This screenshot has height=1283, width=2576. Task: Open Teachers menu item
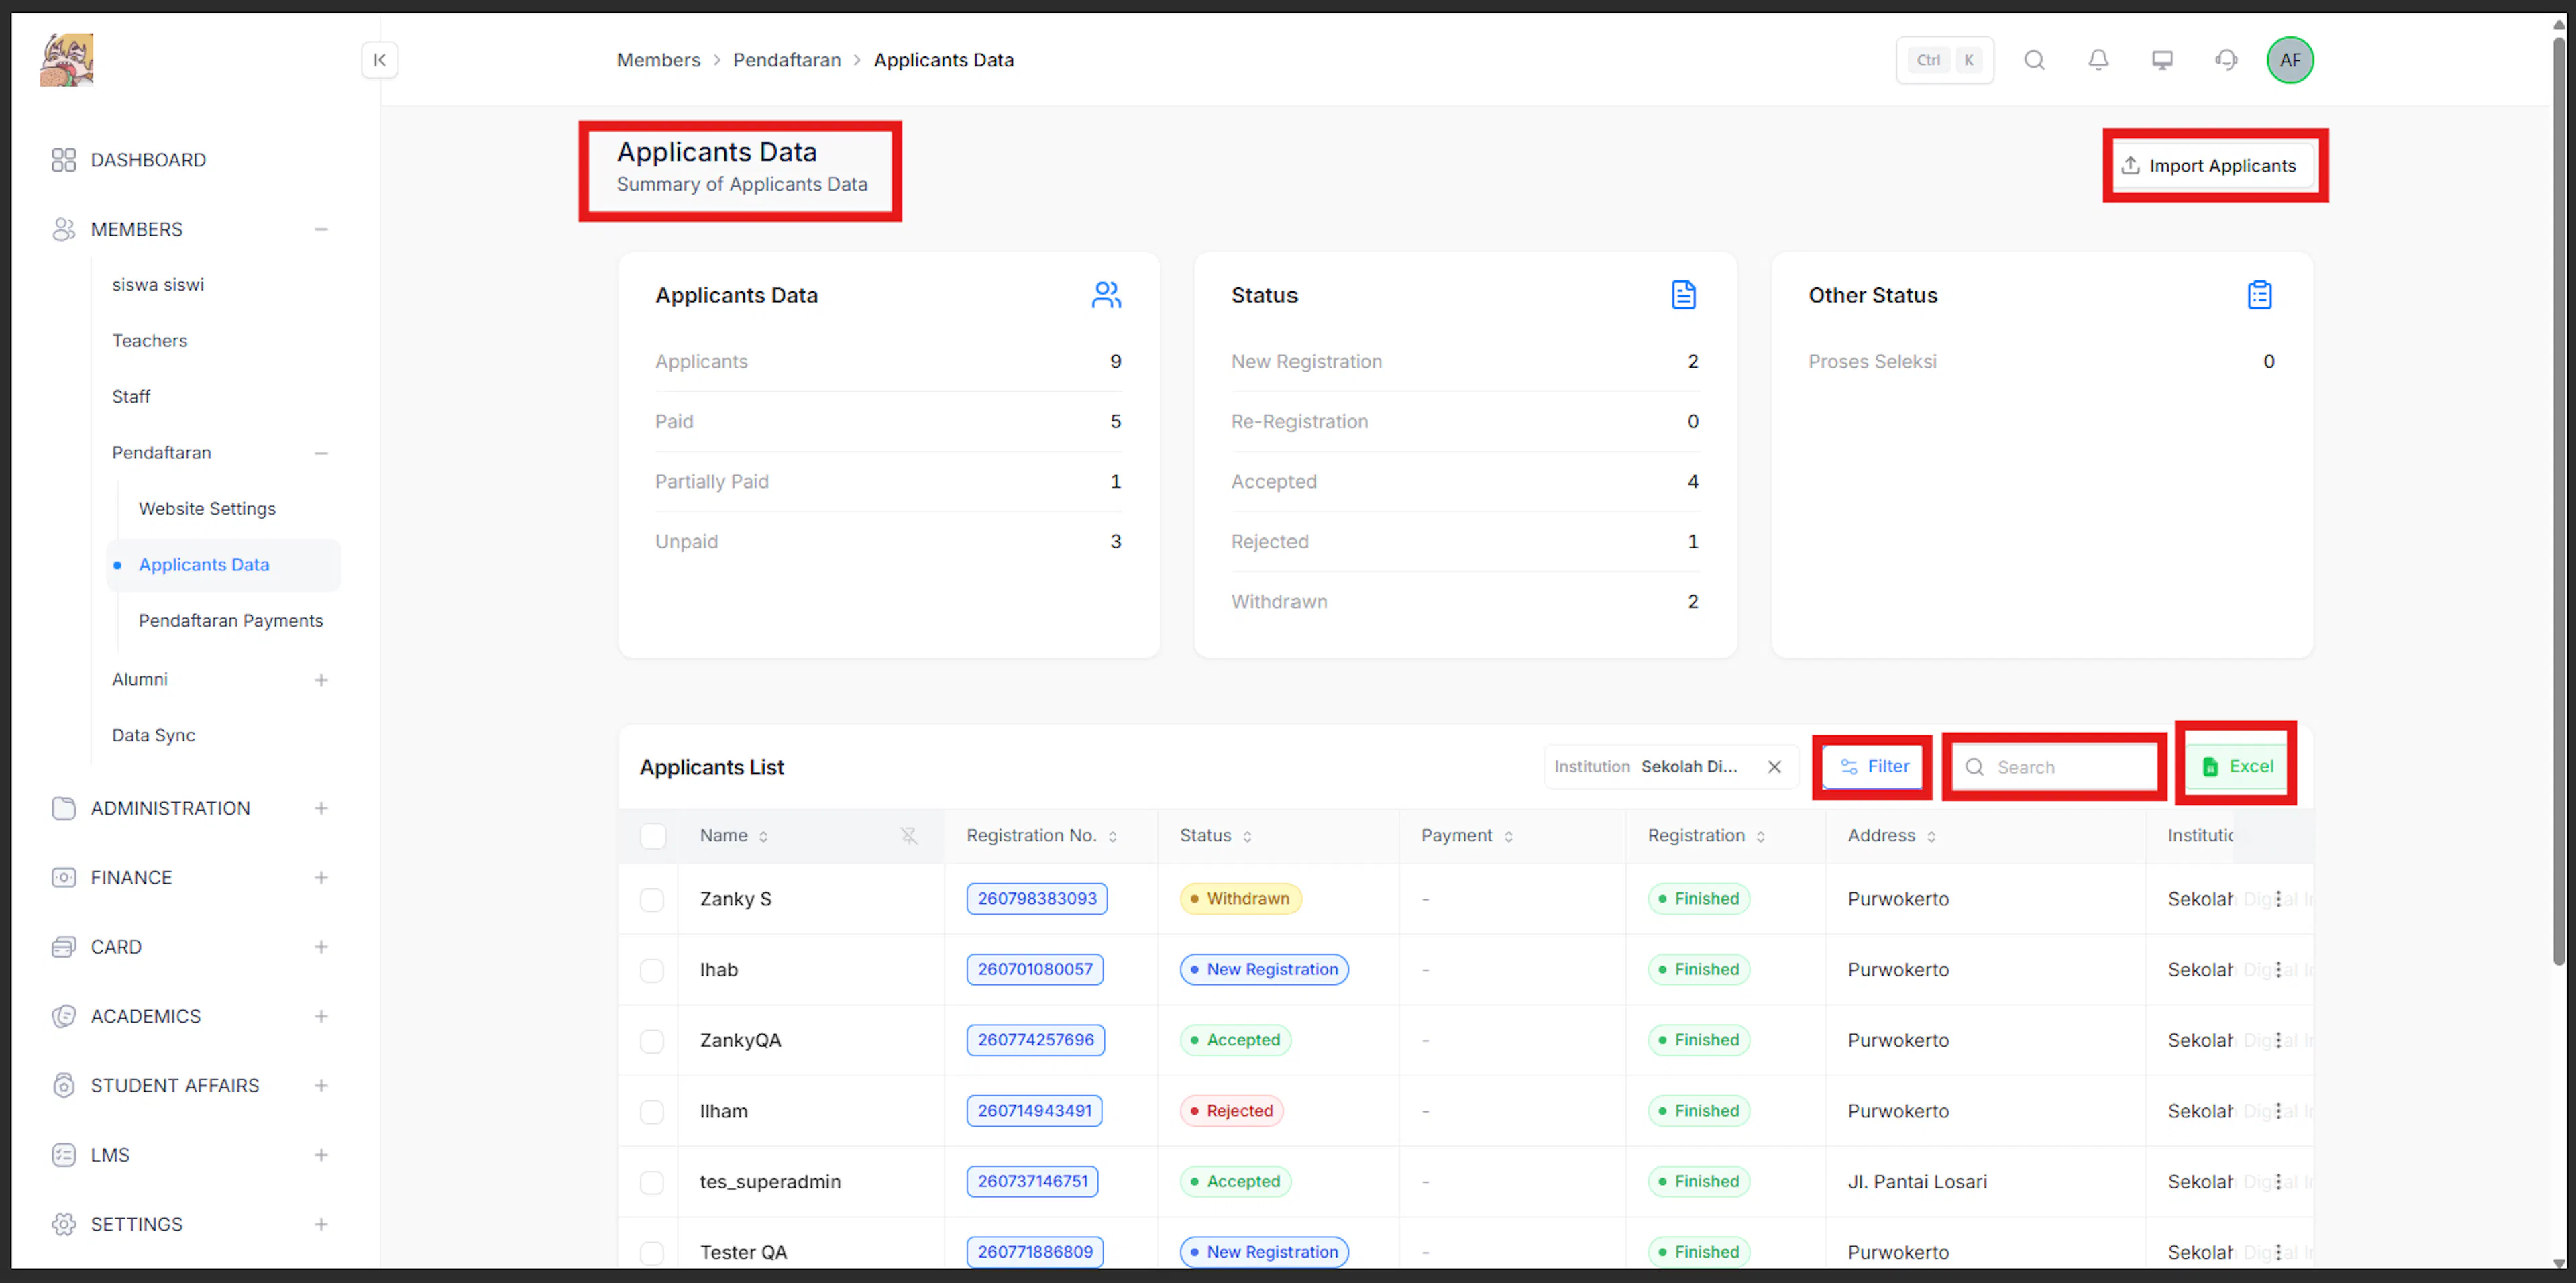point(150,340)
